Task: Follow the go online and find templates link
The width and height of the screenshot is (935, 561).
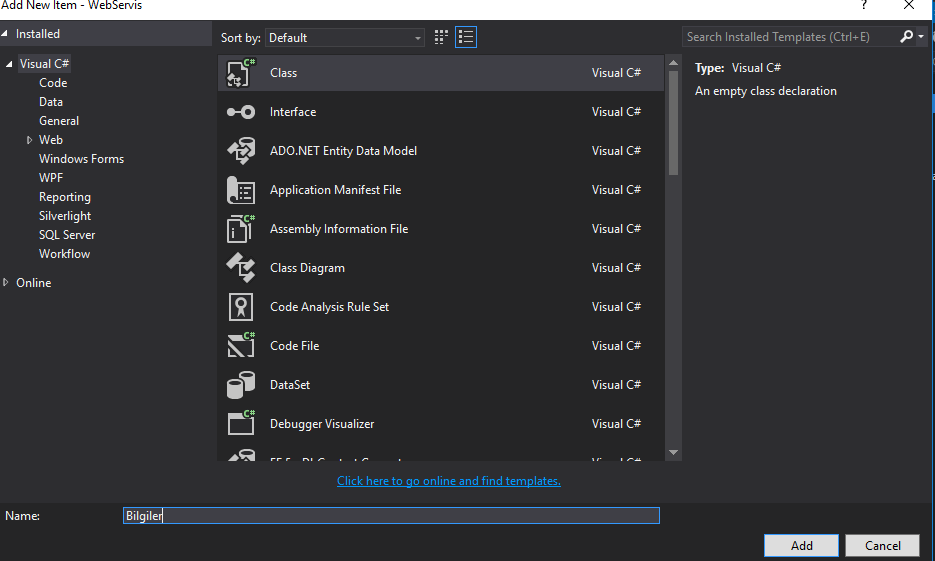Action: tap(448, 481)
